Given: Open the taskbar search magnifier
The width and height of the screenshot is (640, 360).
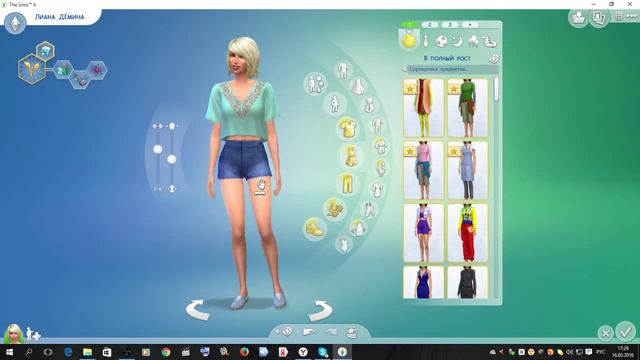Looking at the screenshot, I should 29,352.
